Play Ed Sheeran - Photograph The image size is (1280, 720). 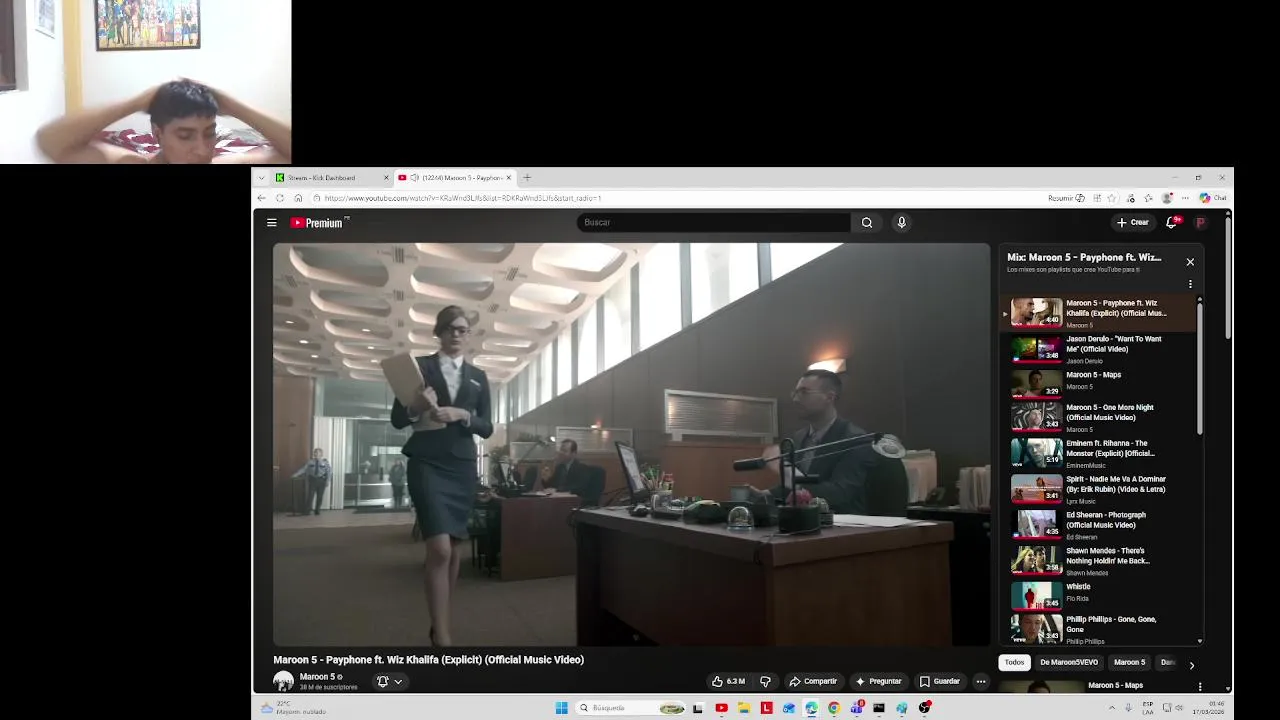tap(1098, 525)
